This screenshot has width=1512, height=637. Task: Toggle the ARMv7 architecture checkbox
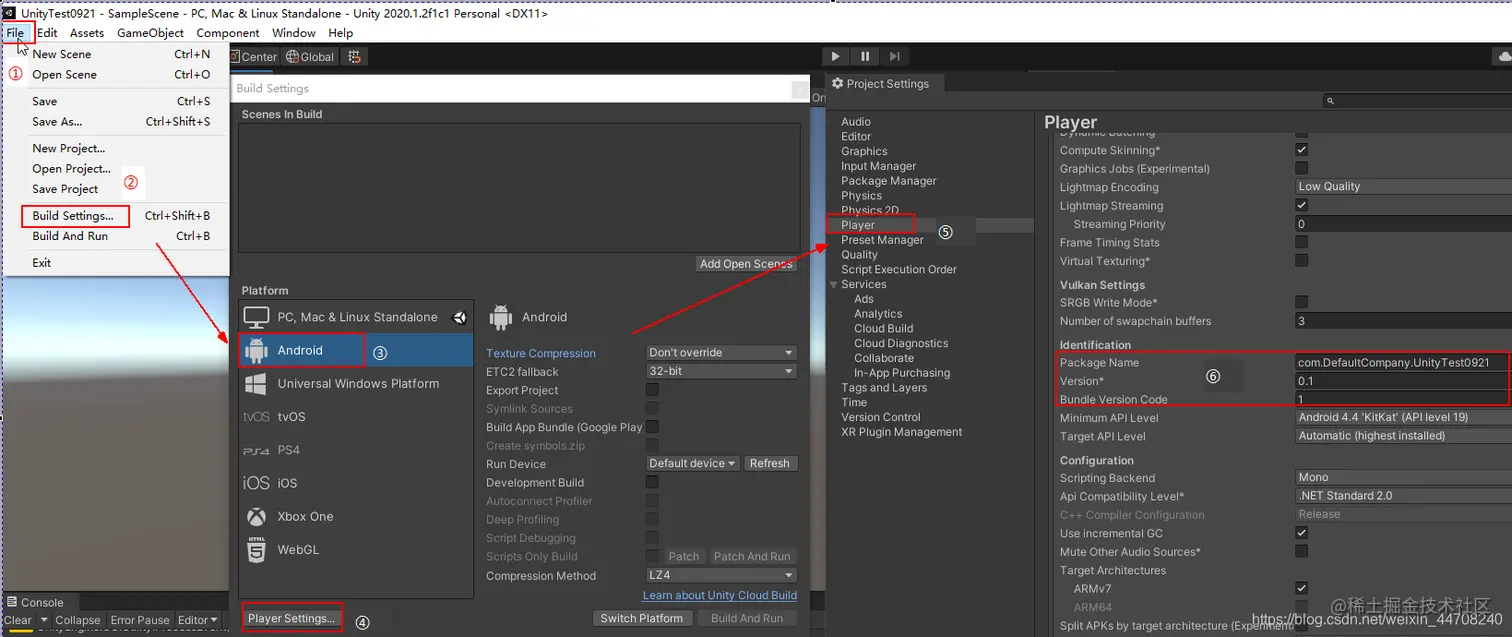[x=1301, y=588]
